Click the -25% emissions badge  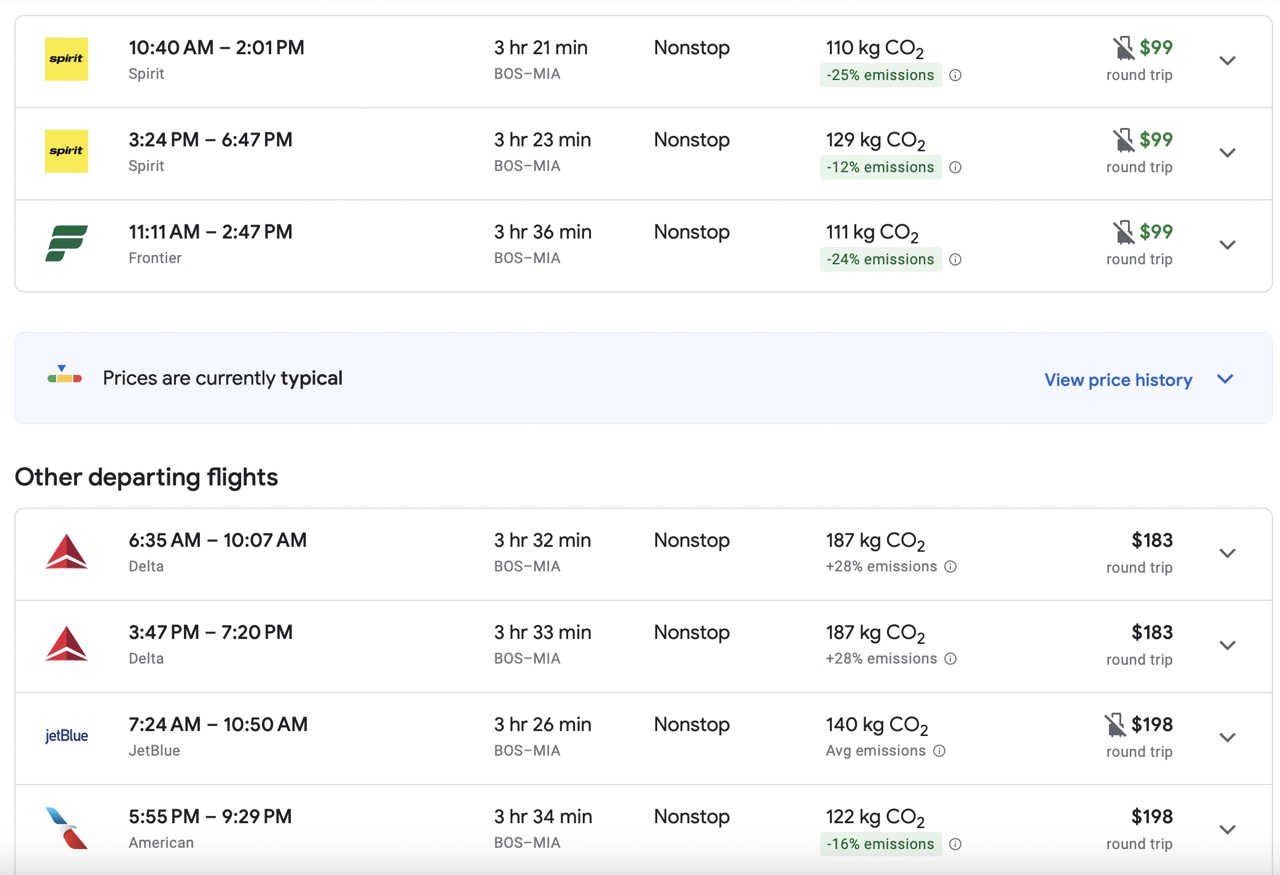tap(880, 75)
